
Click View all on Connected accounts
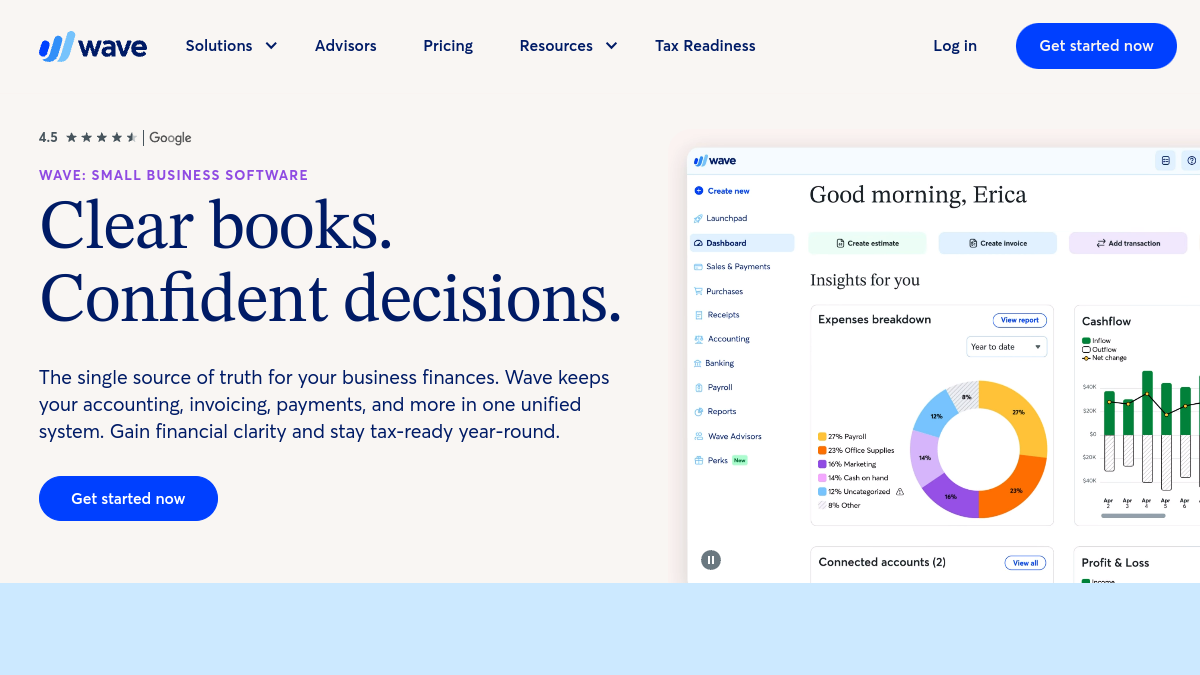pyautogui.click(x=1025, y=563)
